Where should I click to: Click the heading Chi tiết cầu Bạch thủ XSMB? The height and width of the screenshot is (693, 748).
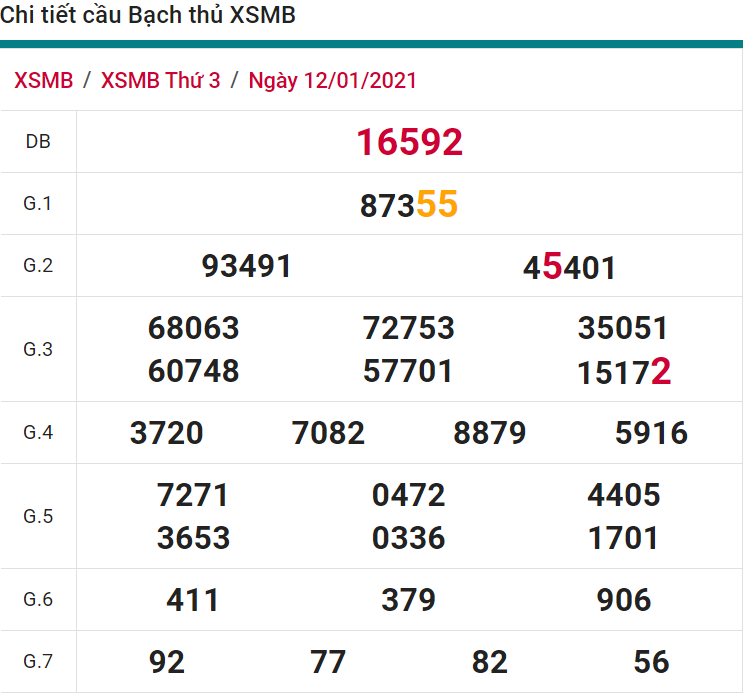pyautogui.click(x=149, y=17)
